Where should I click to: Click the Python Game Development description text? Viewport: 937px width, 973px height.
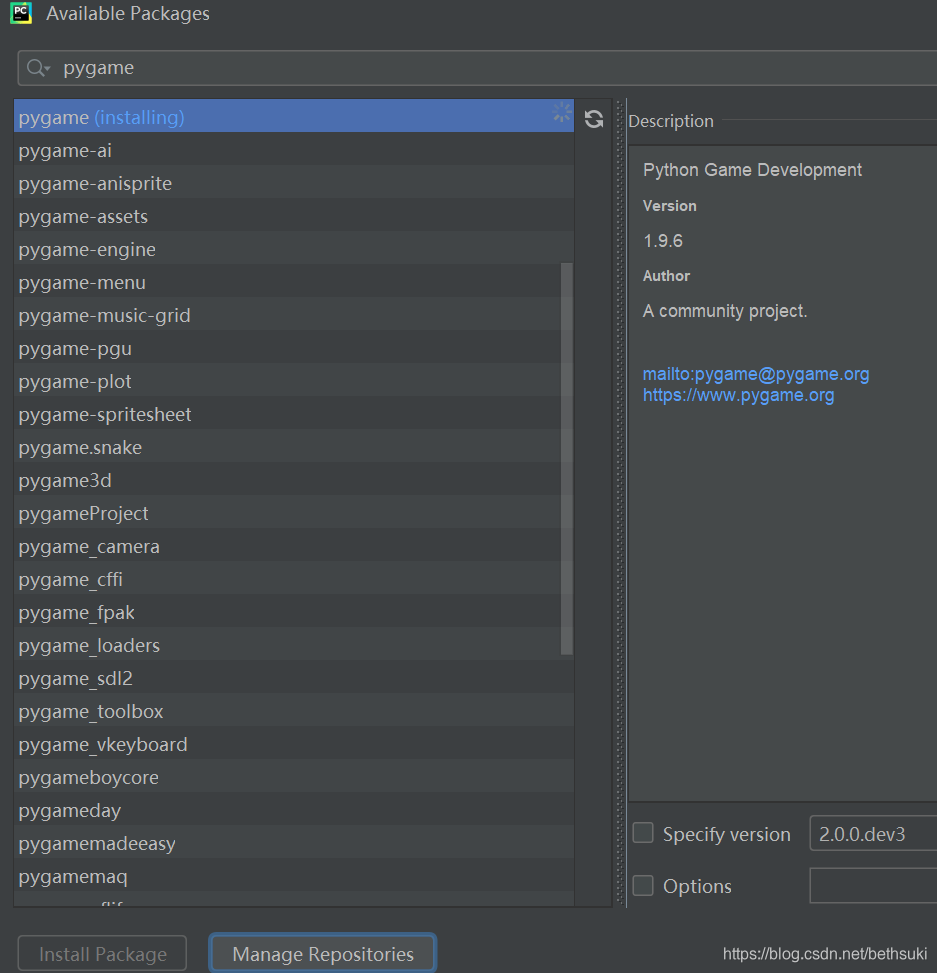pyautogui.click(x=752, y=170)
